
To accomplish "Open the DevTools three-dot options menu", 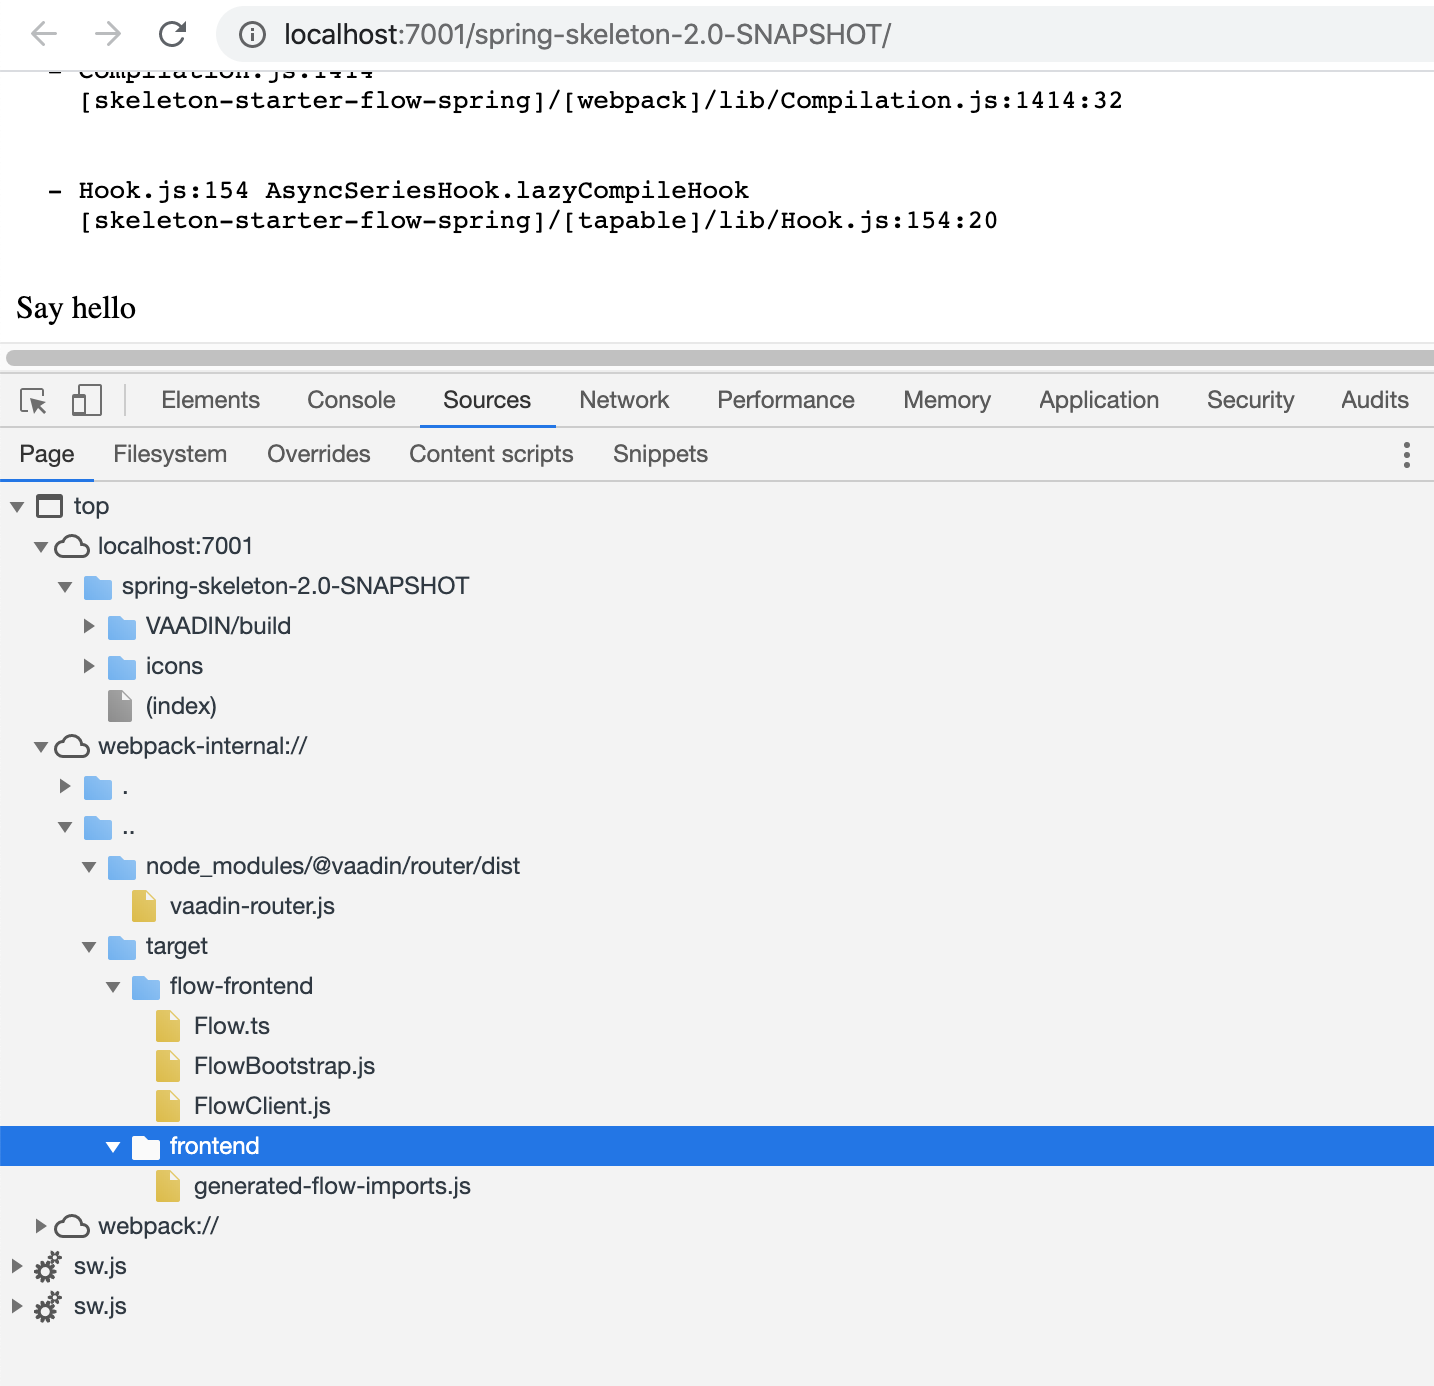I will pos(1406,454).
